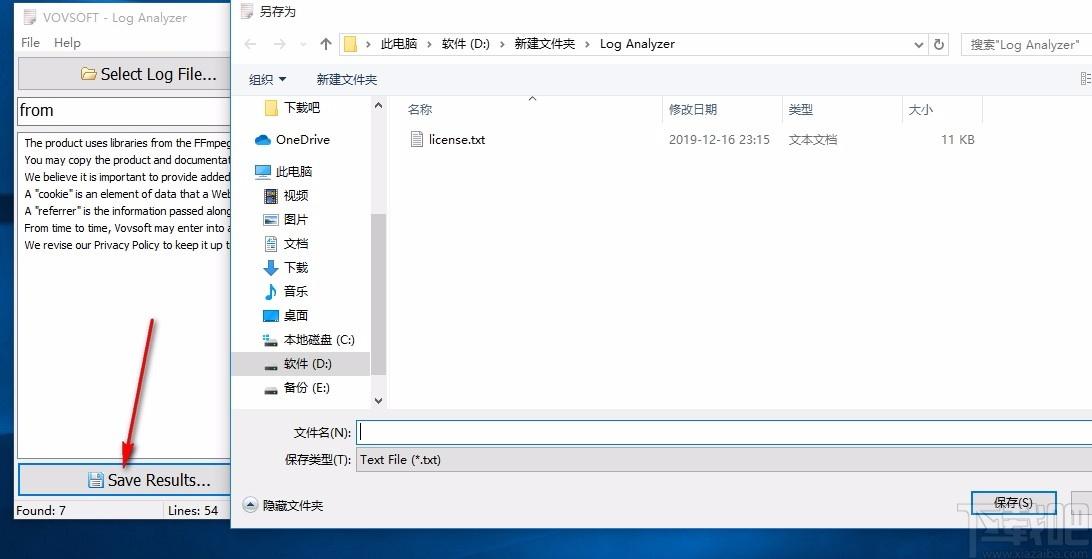Click navigation pane scroll down arrow
This screenshot has width=1092, height=559.
(x=378, y=401)
